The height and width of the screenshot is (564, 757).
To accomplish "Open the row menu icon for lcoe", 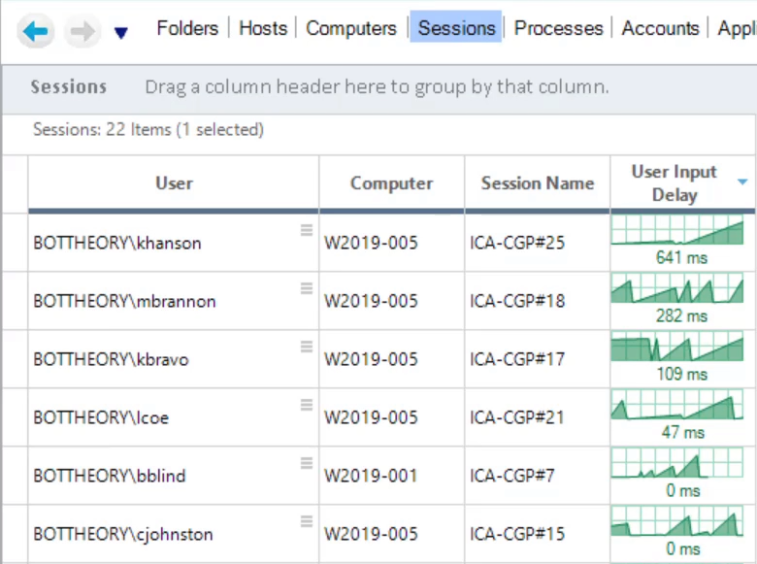I will pos(307,405).
